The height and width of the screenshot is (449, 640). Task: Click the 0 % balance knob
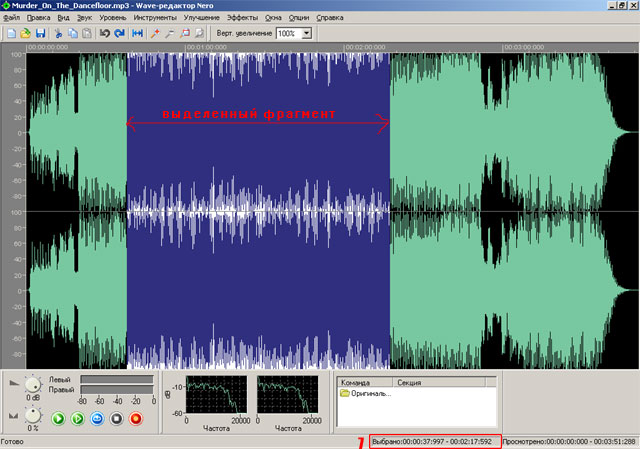pos(33,416)
